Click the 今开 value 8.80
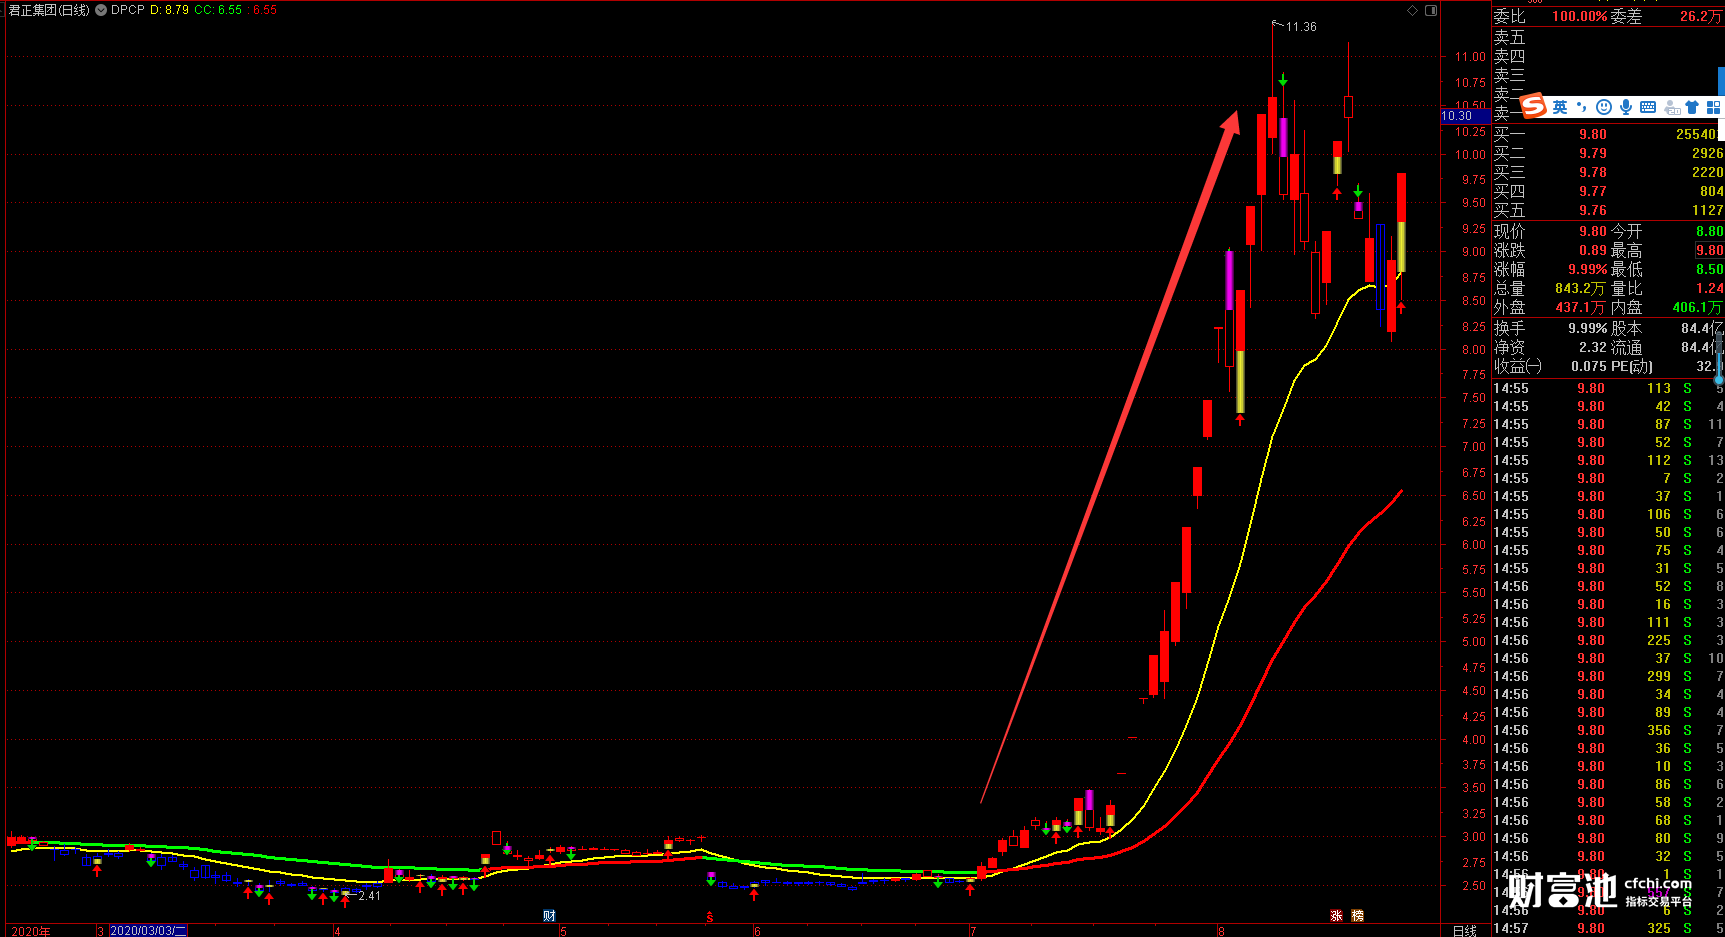The height and width of the screenshot is (937, 1725). point(1710,232)
